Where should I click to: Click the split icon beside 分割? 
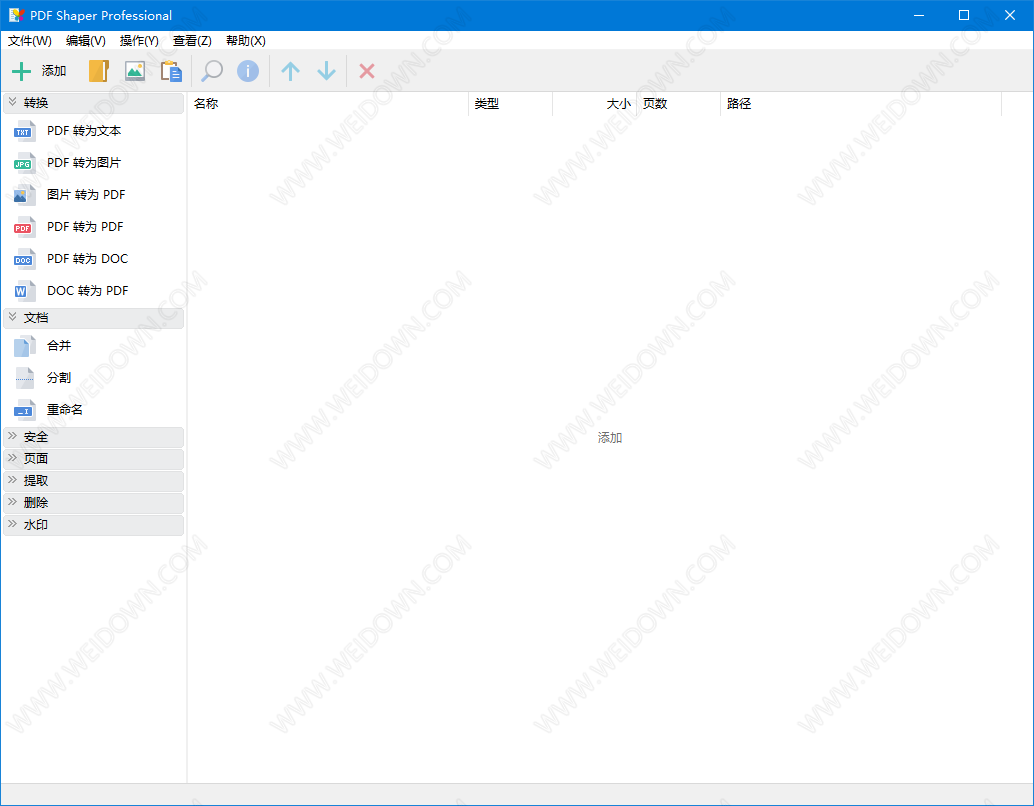point(24,378)
